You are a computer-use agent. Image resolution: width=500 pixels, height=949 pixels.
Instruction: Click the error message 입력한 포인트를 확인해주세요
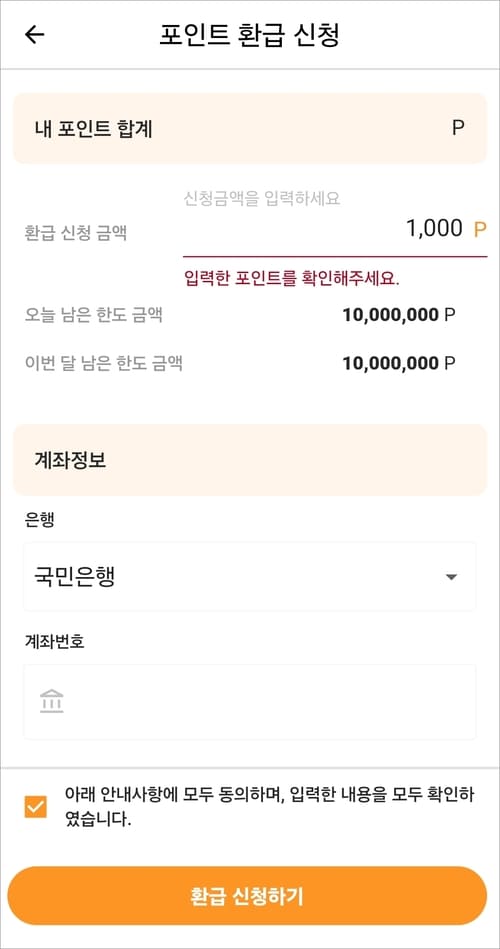pyautogui.click(x=292, y=279)
